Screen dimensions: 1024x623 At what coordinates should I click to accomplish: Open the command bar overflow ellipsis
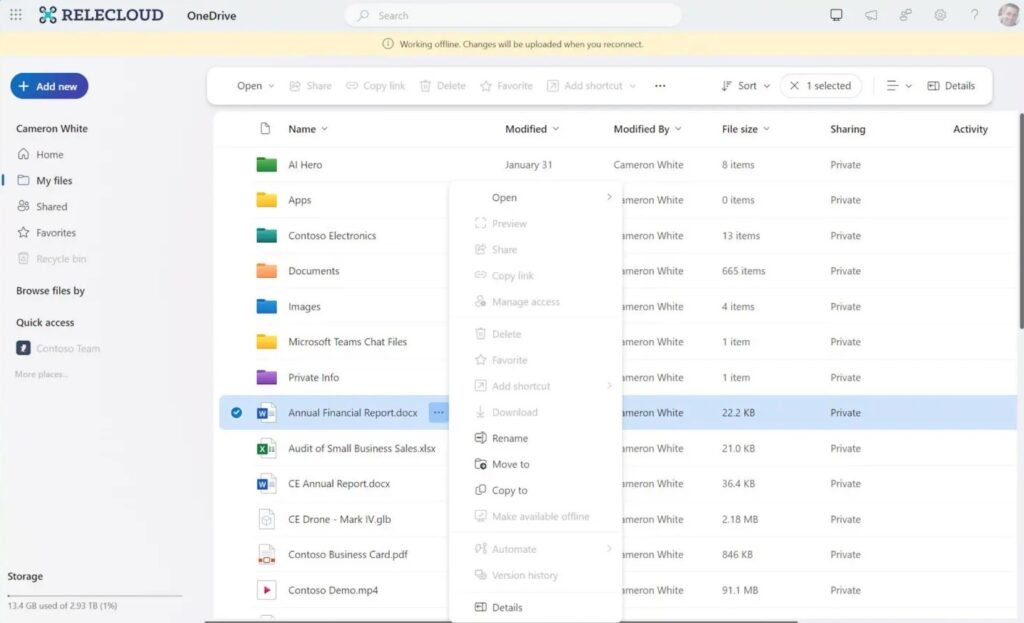click(x=660, y=86)
